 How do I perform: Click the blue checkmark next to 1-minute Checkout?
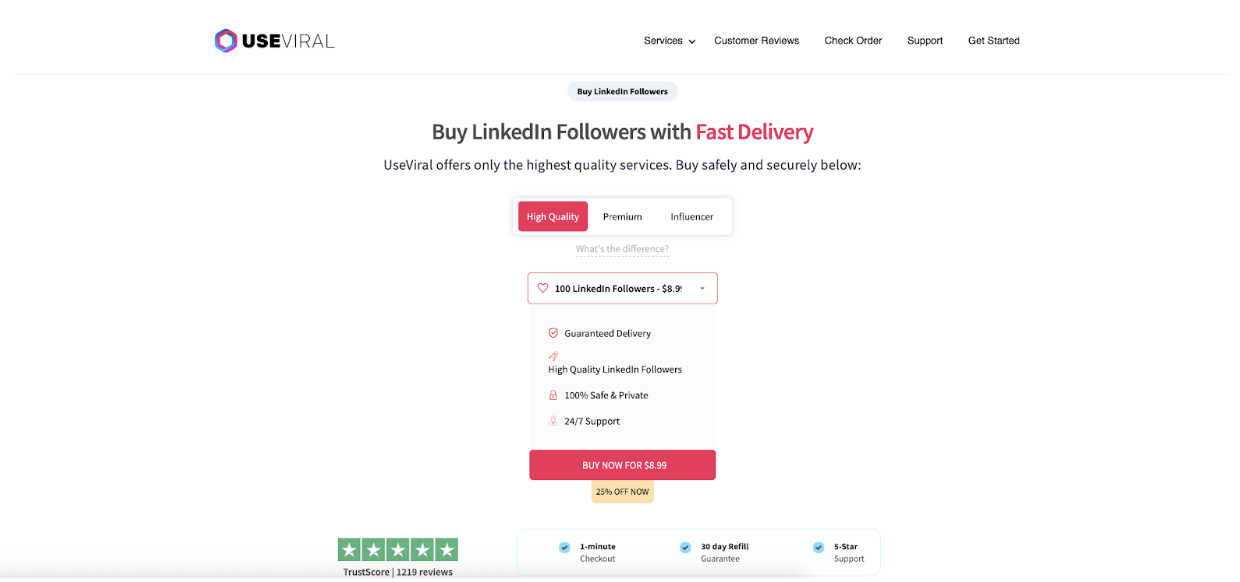565,547
